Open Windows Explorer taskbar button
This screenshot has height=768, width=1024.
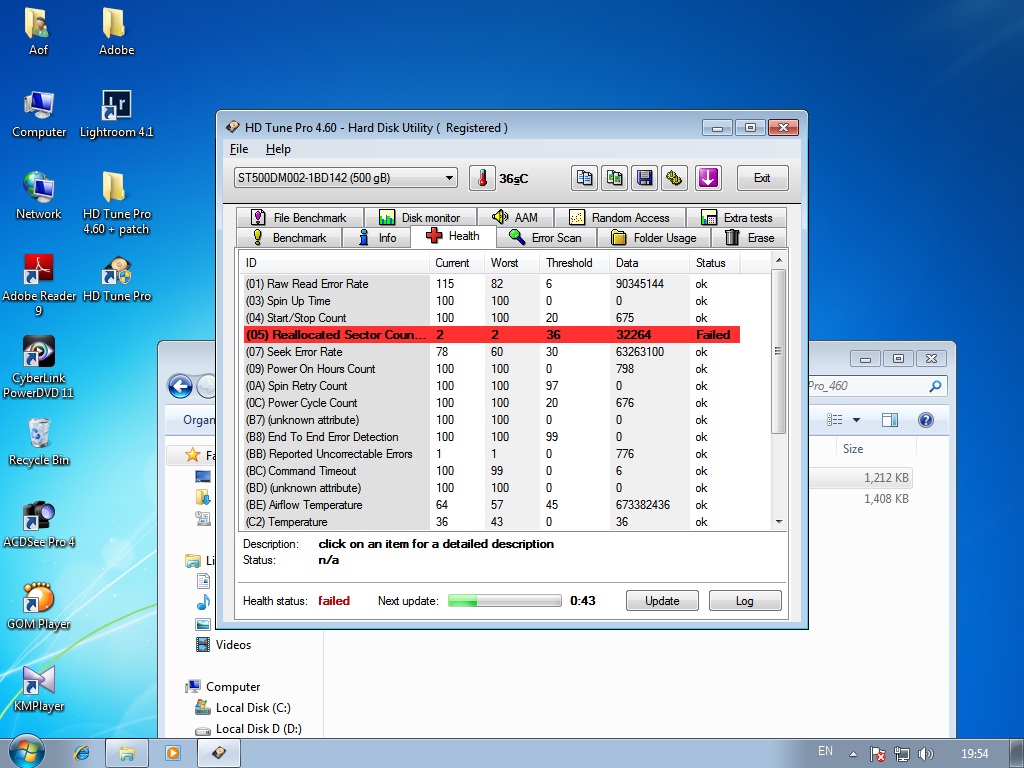click(x=126, y=754)
